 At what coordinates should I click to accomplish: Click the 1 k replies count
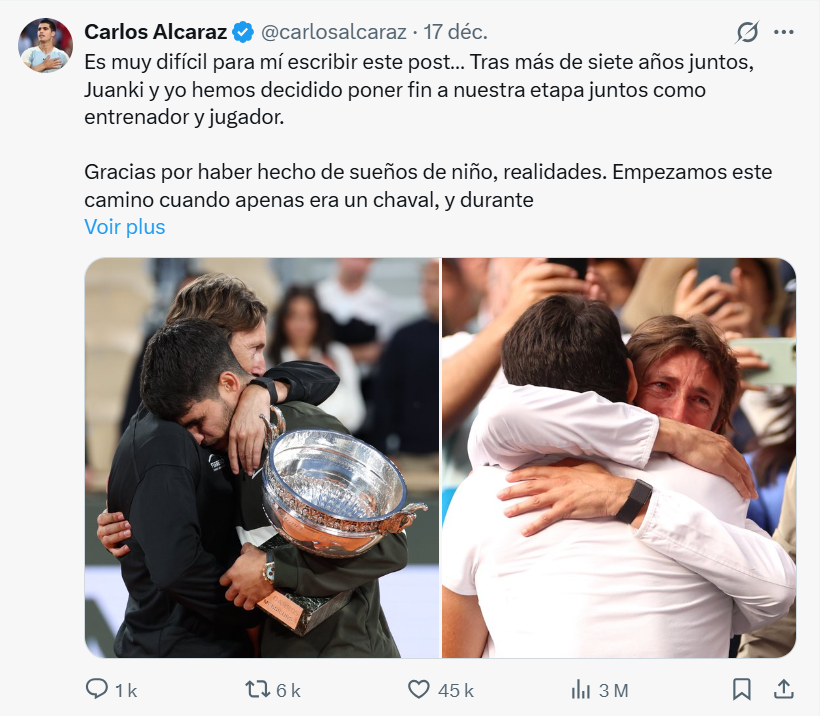126,690
